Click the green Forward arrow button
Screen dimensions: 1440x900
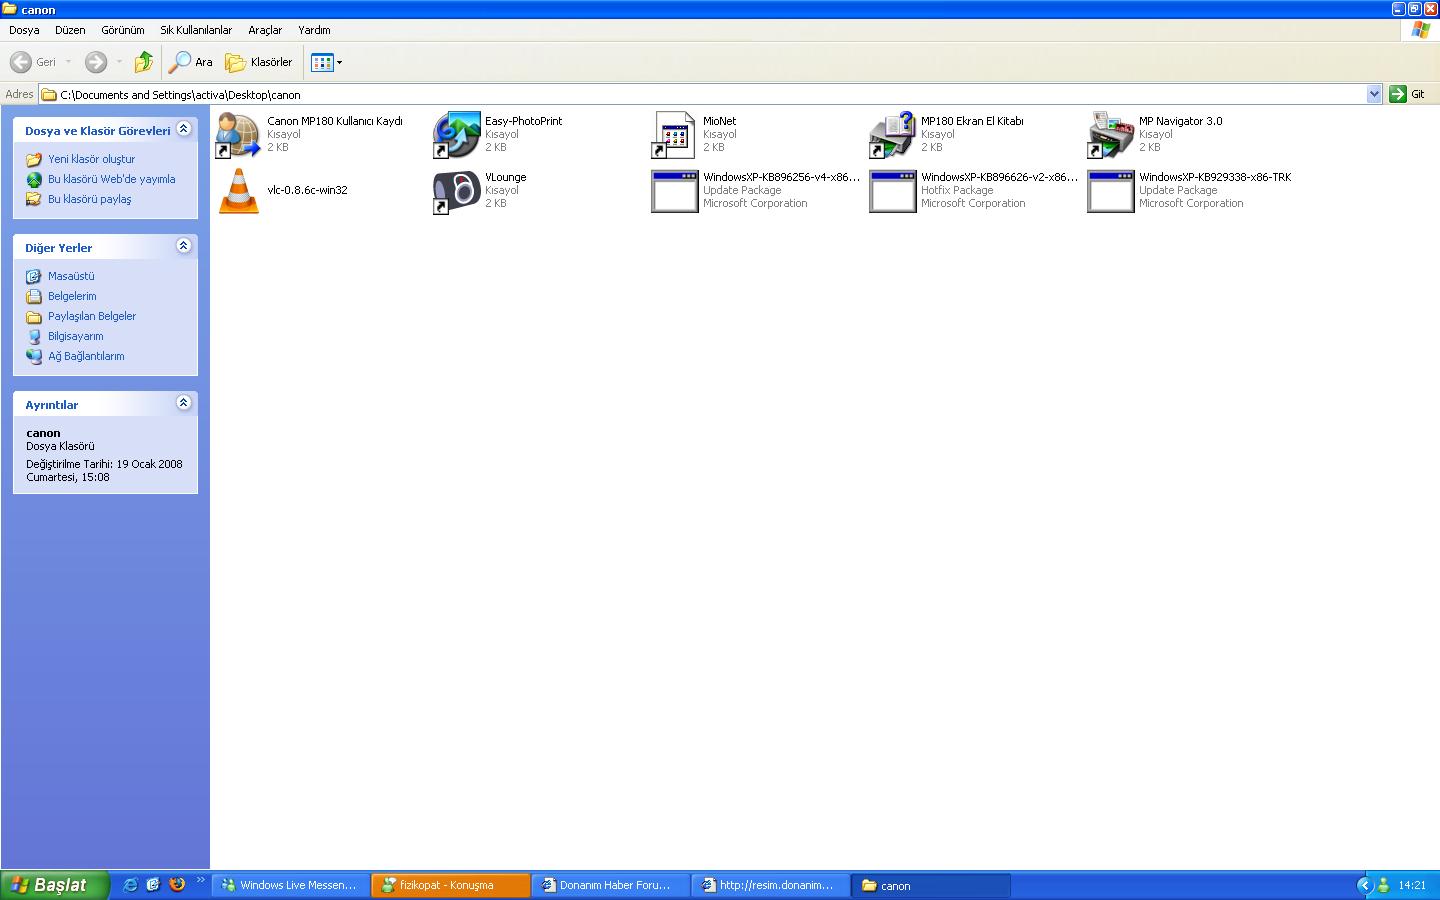click(x=95, y=62)
